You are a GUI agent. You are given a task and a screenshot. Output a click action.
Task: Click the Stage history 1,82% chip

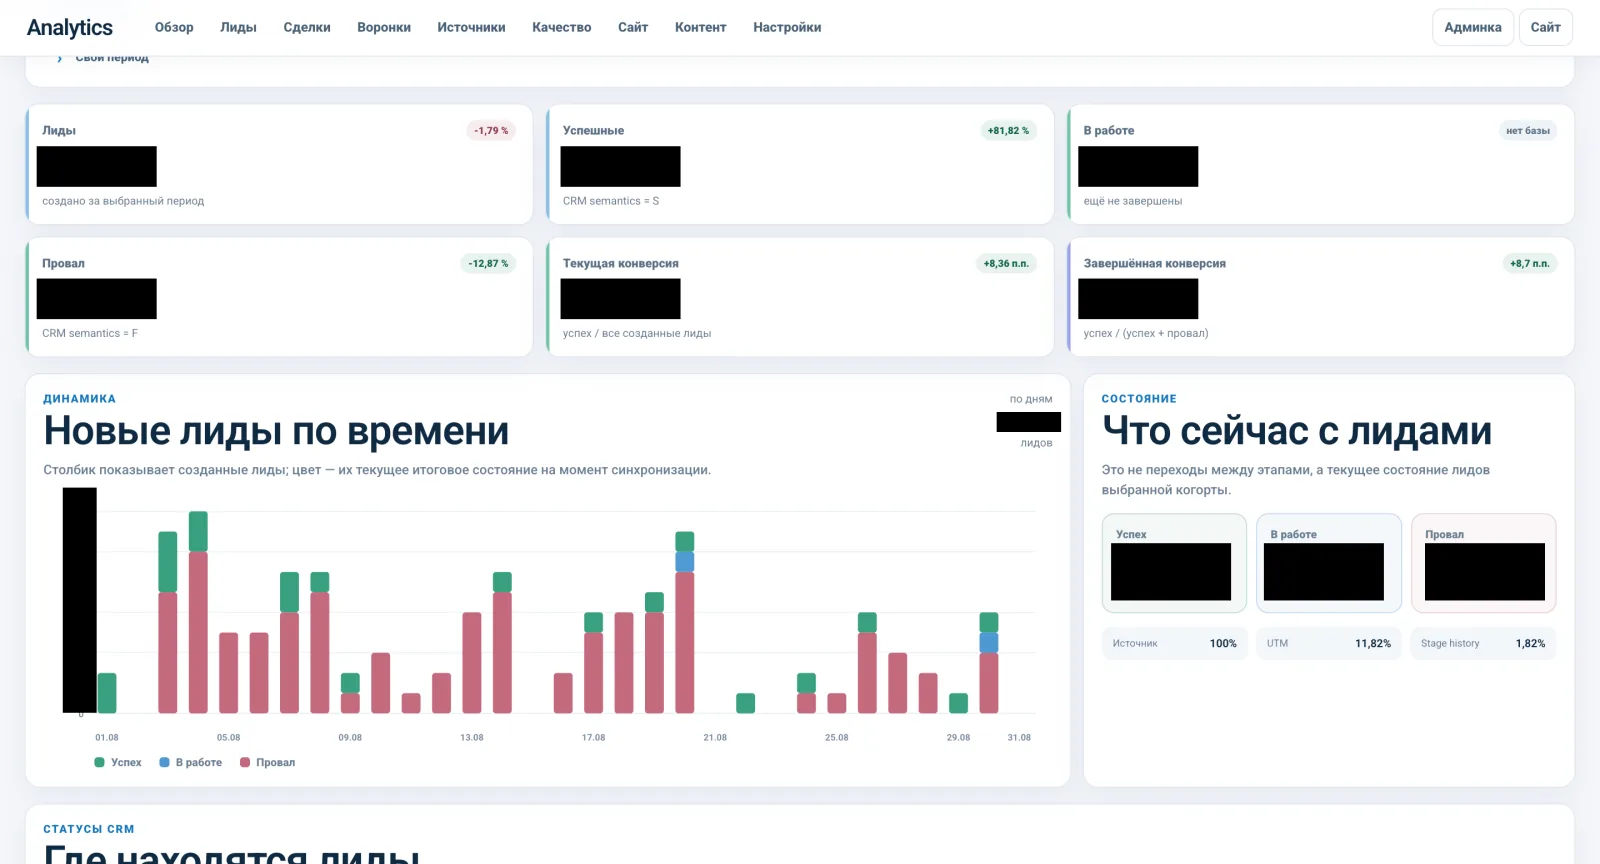coord(1483,643)
